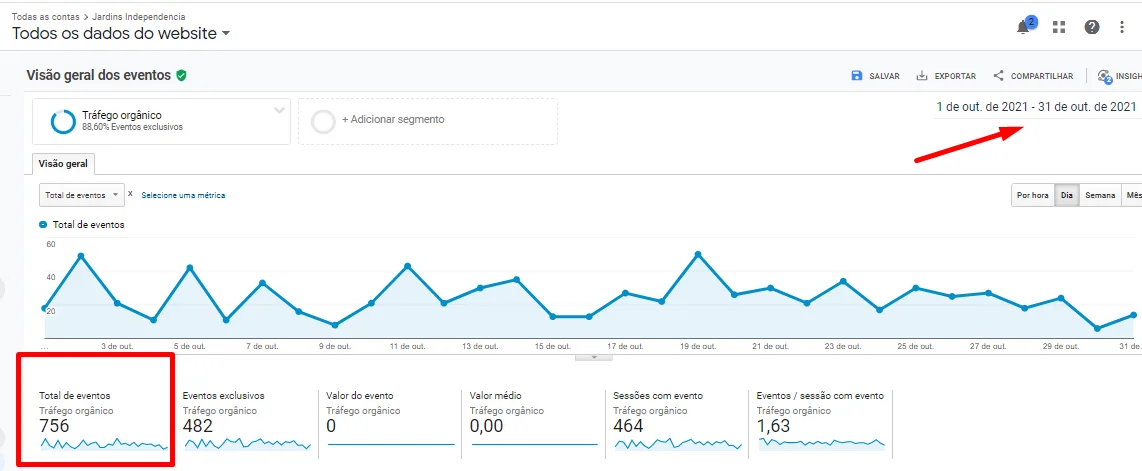
Task: Click the Compartilhar share icon
Action: click(998, 76)
